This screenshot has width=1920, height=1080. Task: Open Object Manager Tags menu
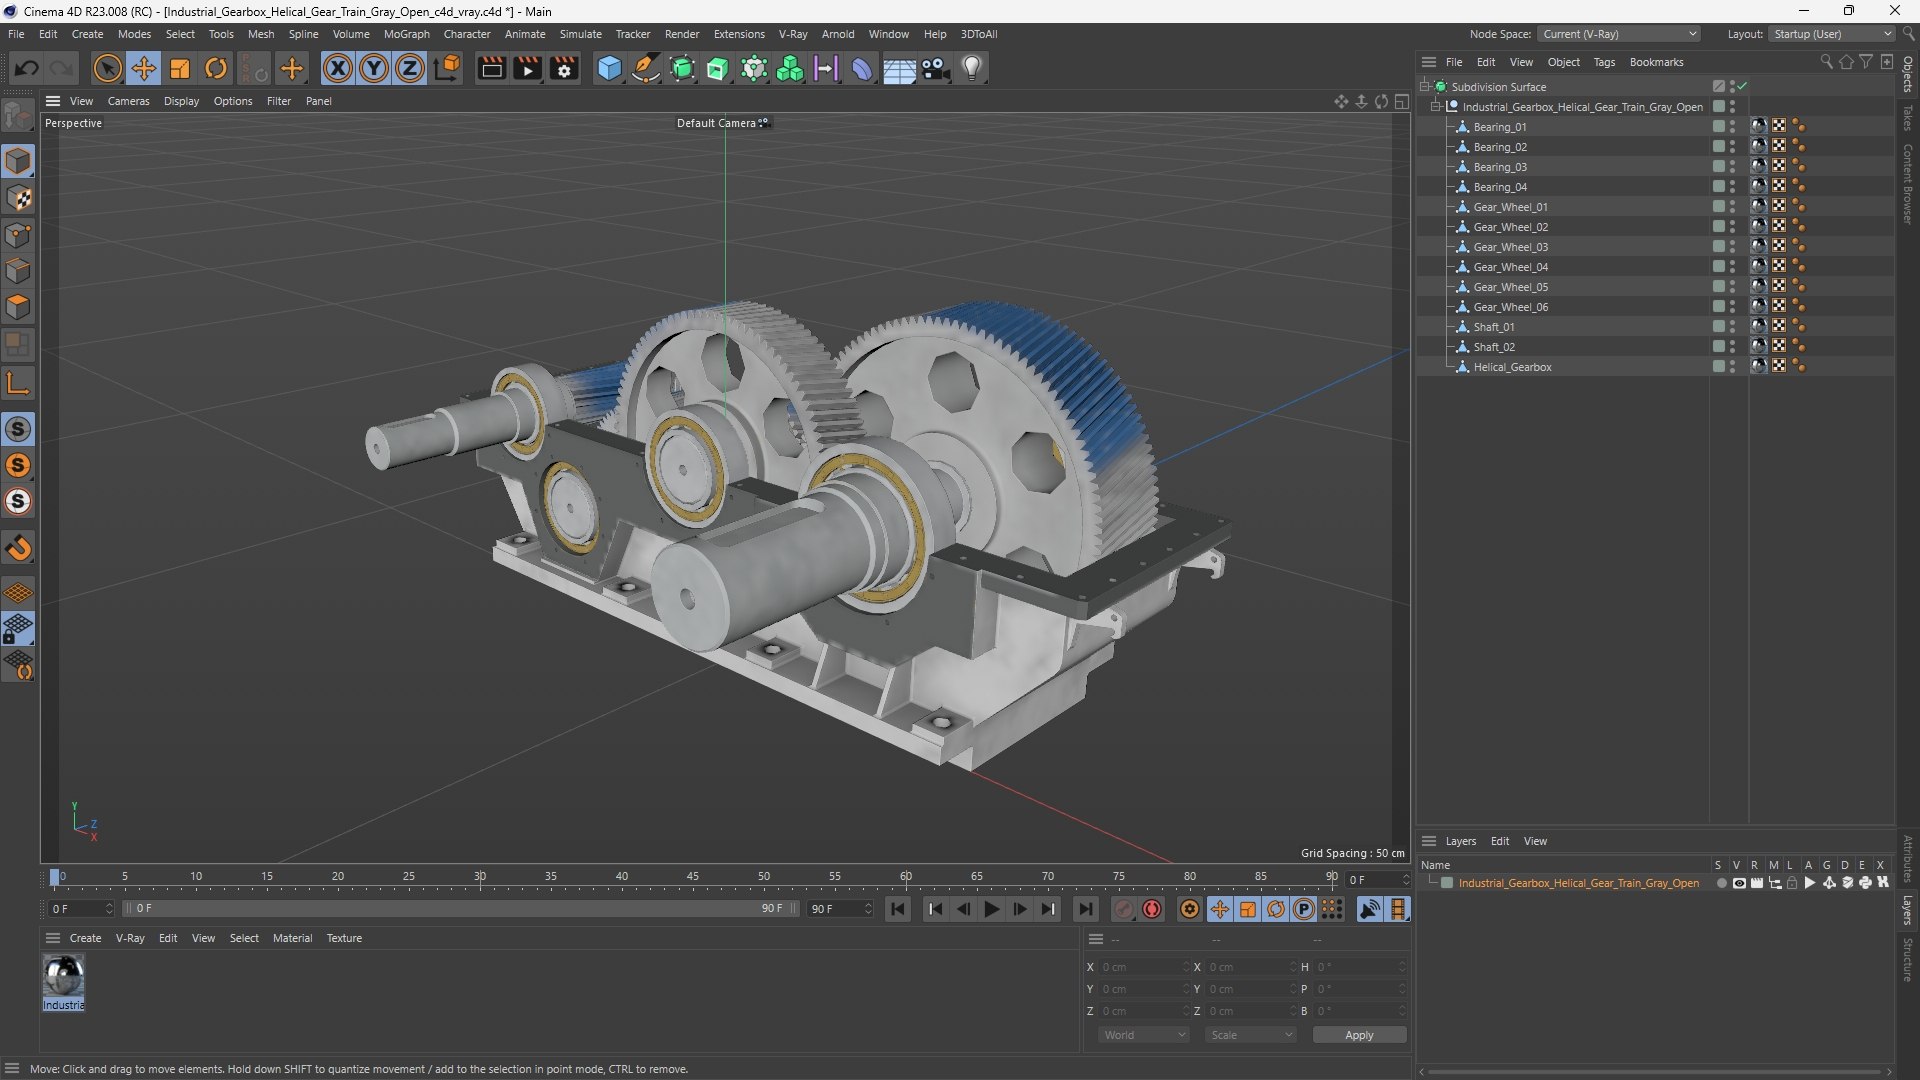(x=1604, y=62)
